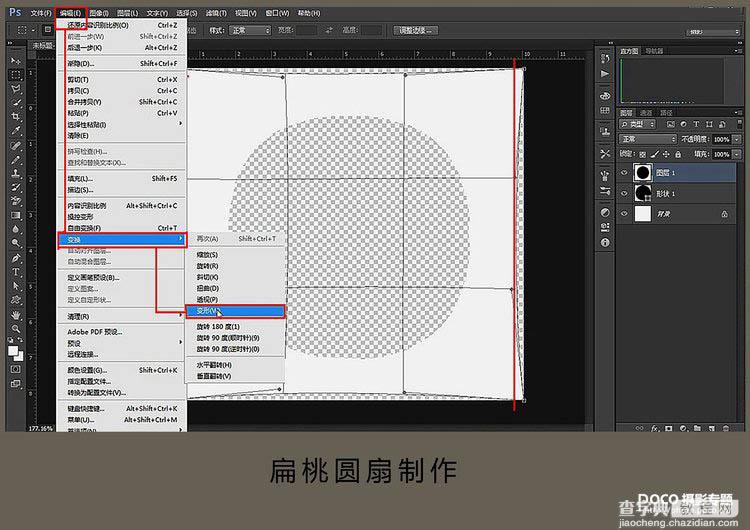This screenshot has height=530, width=750.
Task: Select the Move tool
Action: 16,61
